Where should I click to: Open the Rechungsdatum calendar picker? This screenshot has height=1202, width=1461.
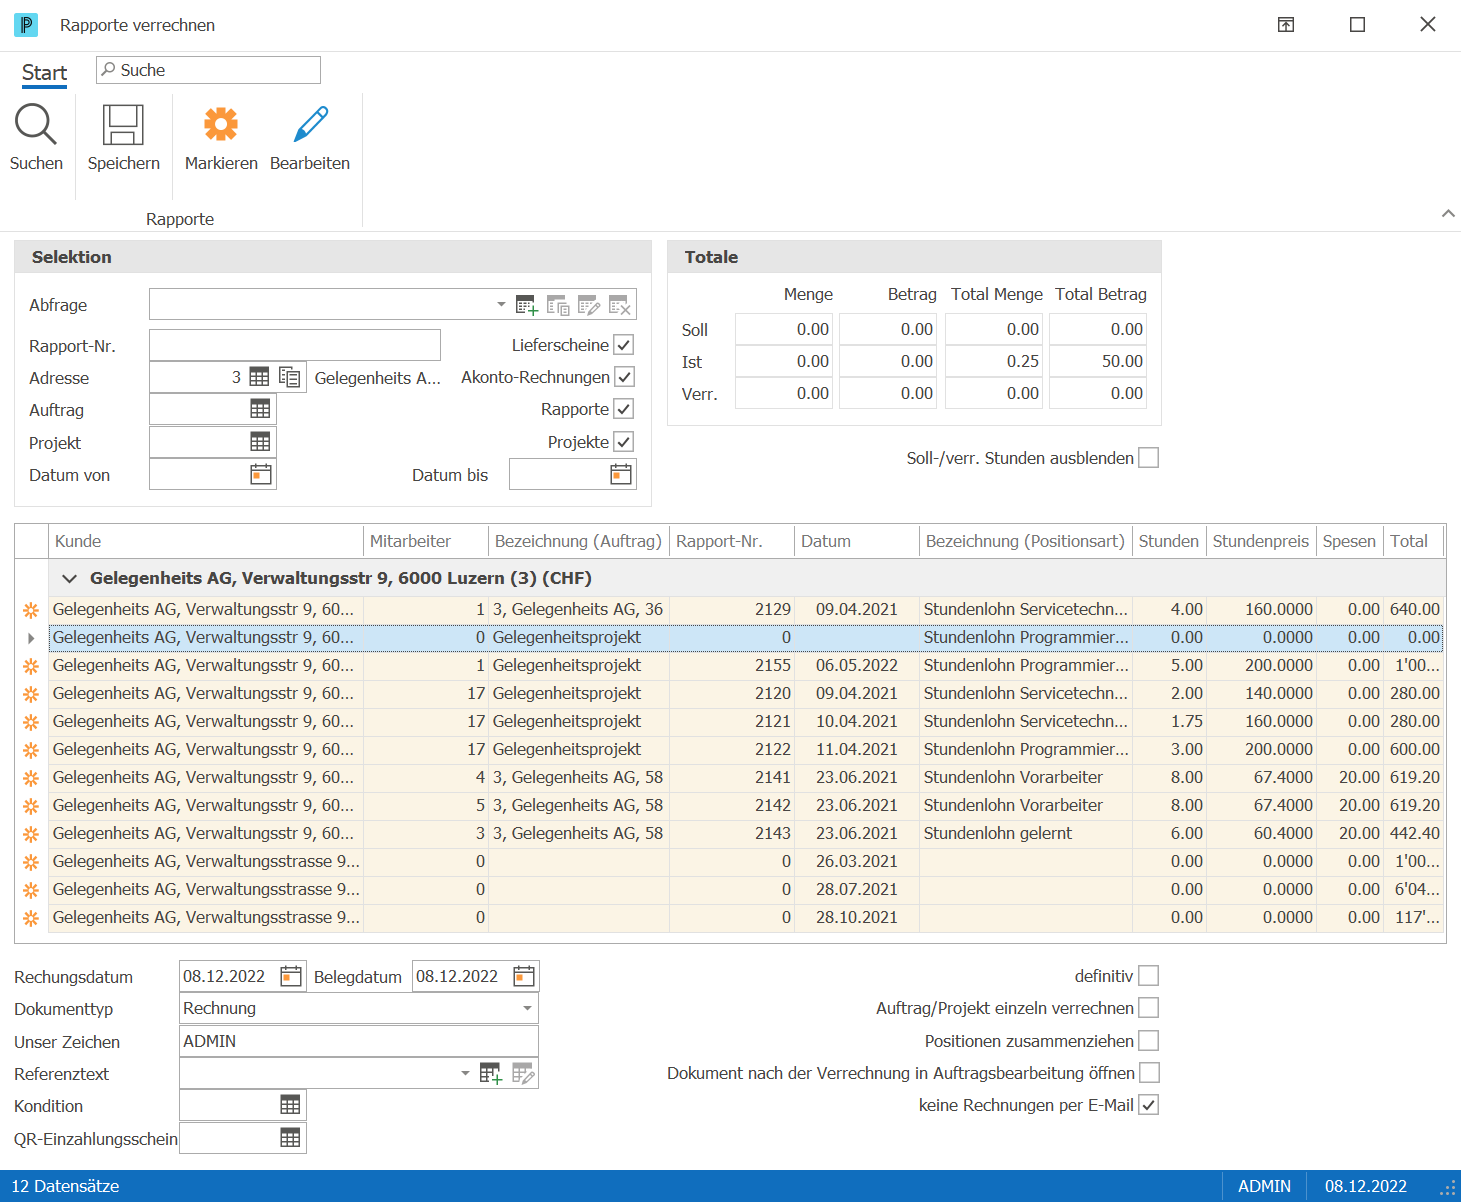(291, 976)
